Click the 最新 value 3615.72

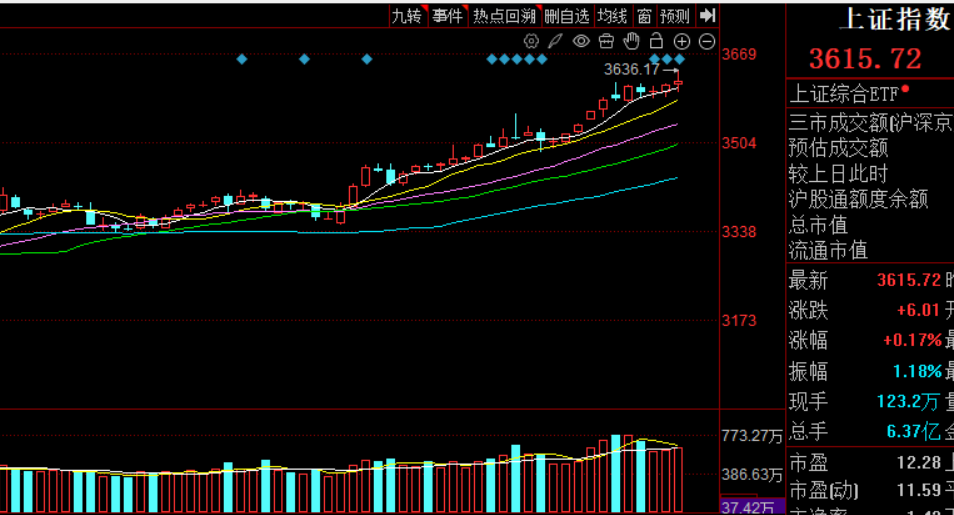click(909, 280)
